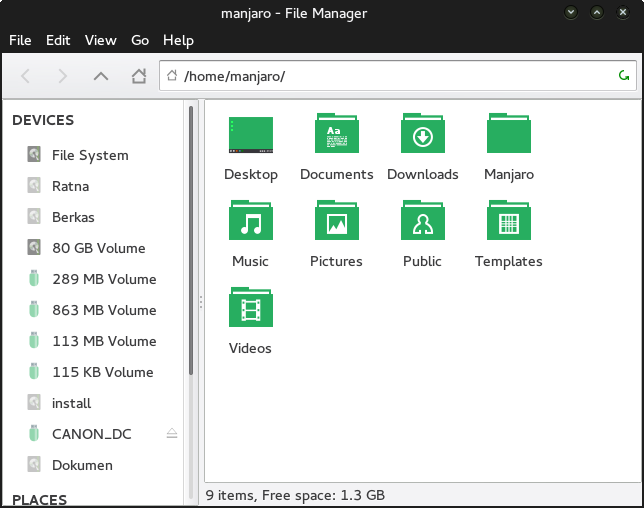The height and width of the screenshot is (508, 644).
Task: Close the File Manager window
Action: point(623,12)
